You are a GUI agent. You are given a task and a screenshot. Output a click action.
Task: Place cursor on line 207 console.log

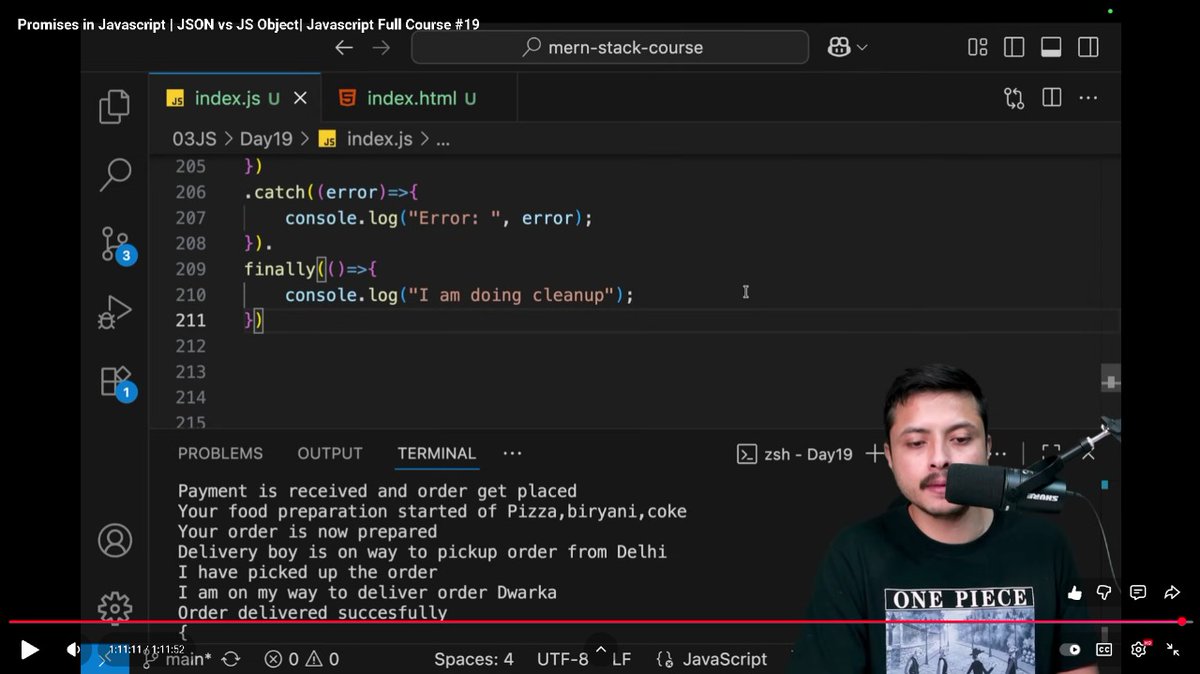344,218
